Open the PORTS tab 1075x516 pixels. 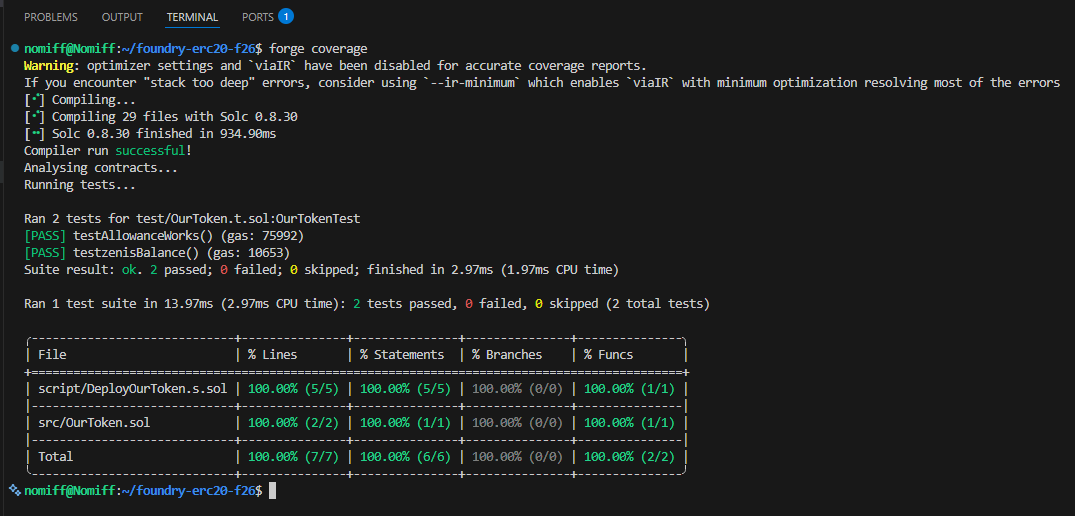pyautogui.click(x=257, y=16)
